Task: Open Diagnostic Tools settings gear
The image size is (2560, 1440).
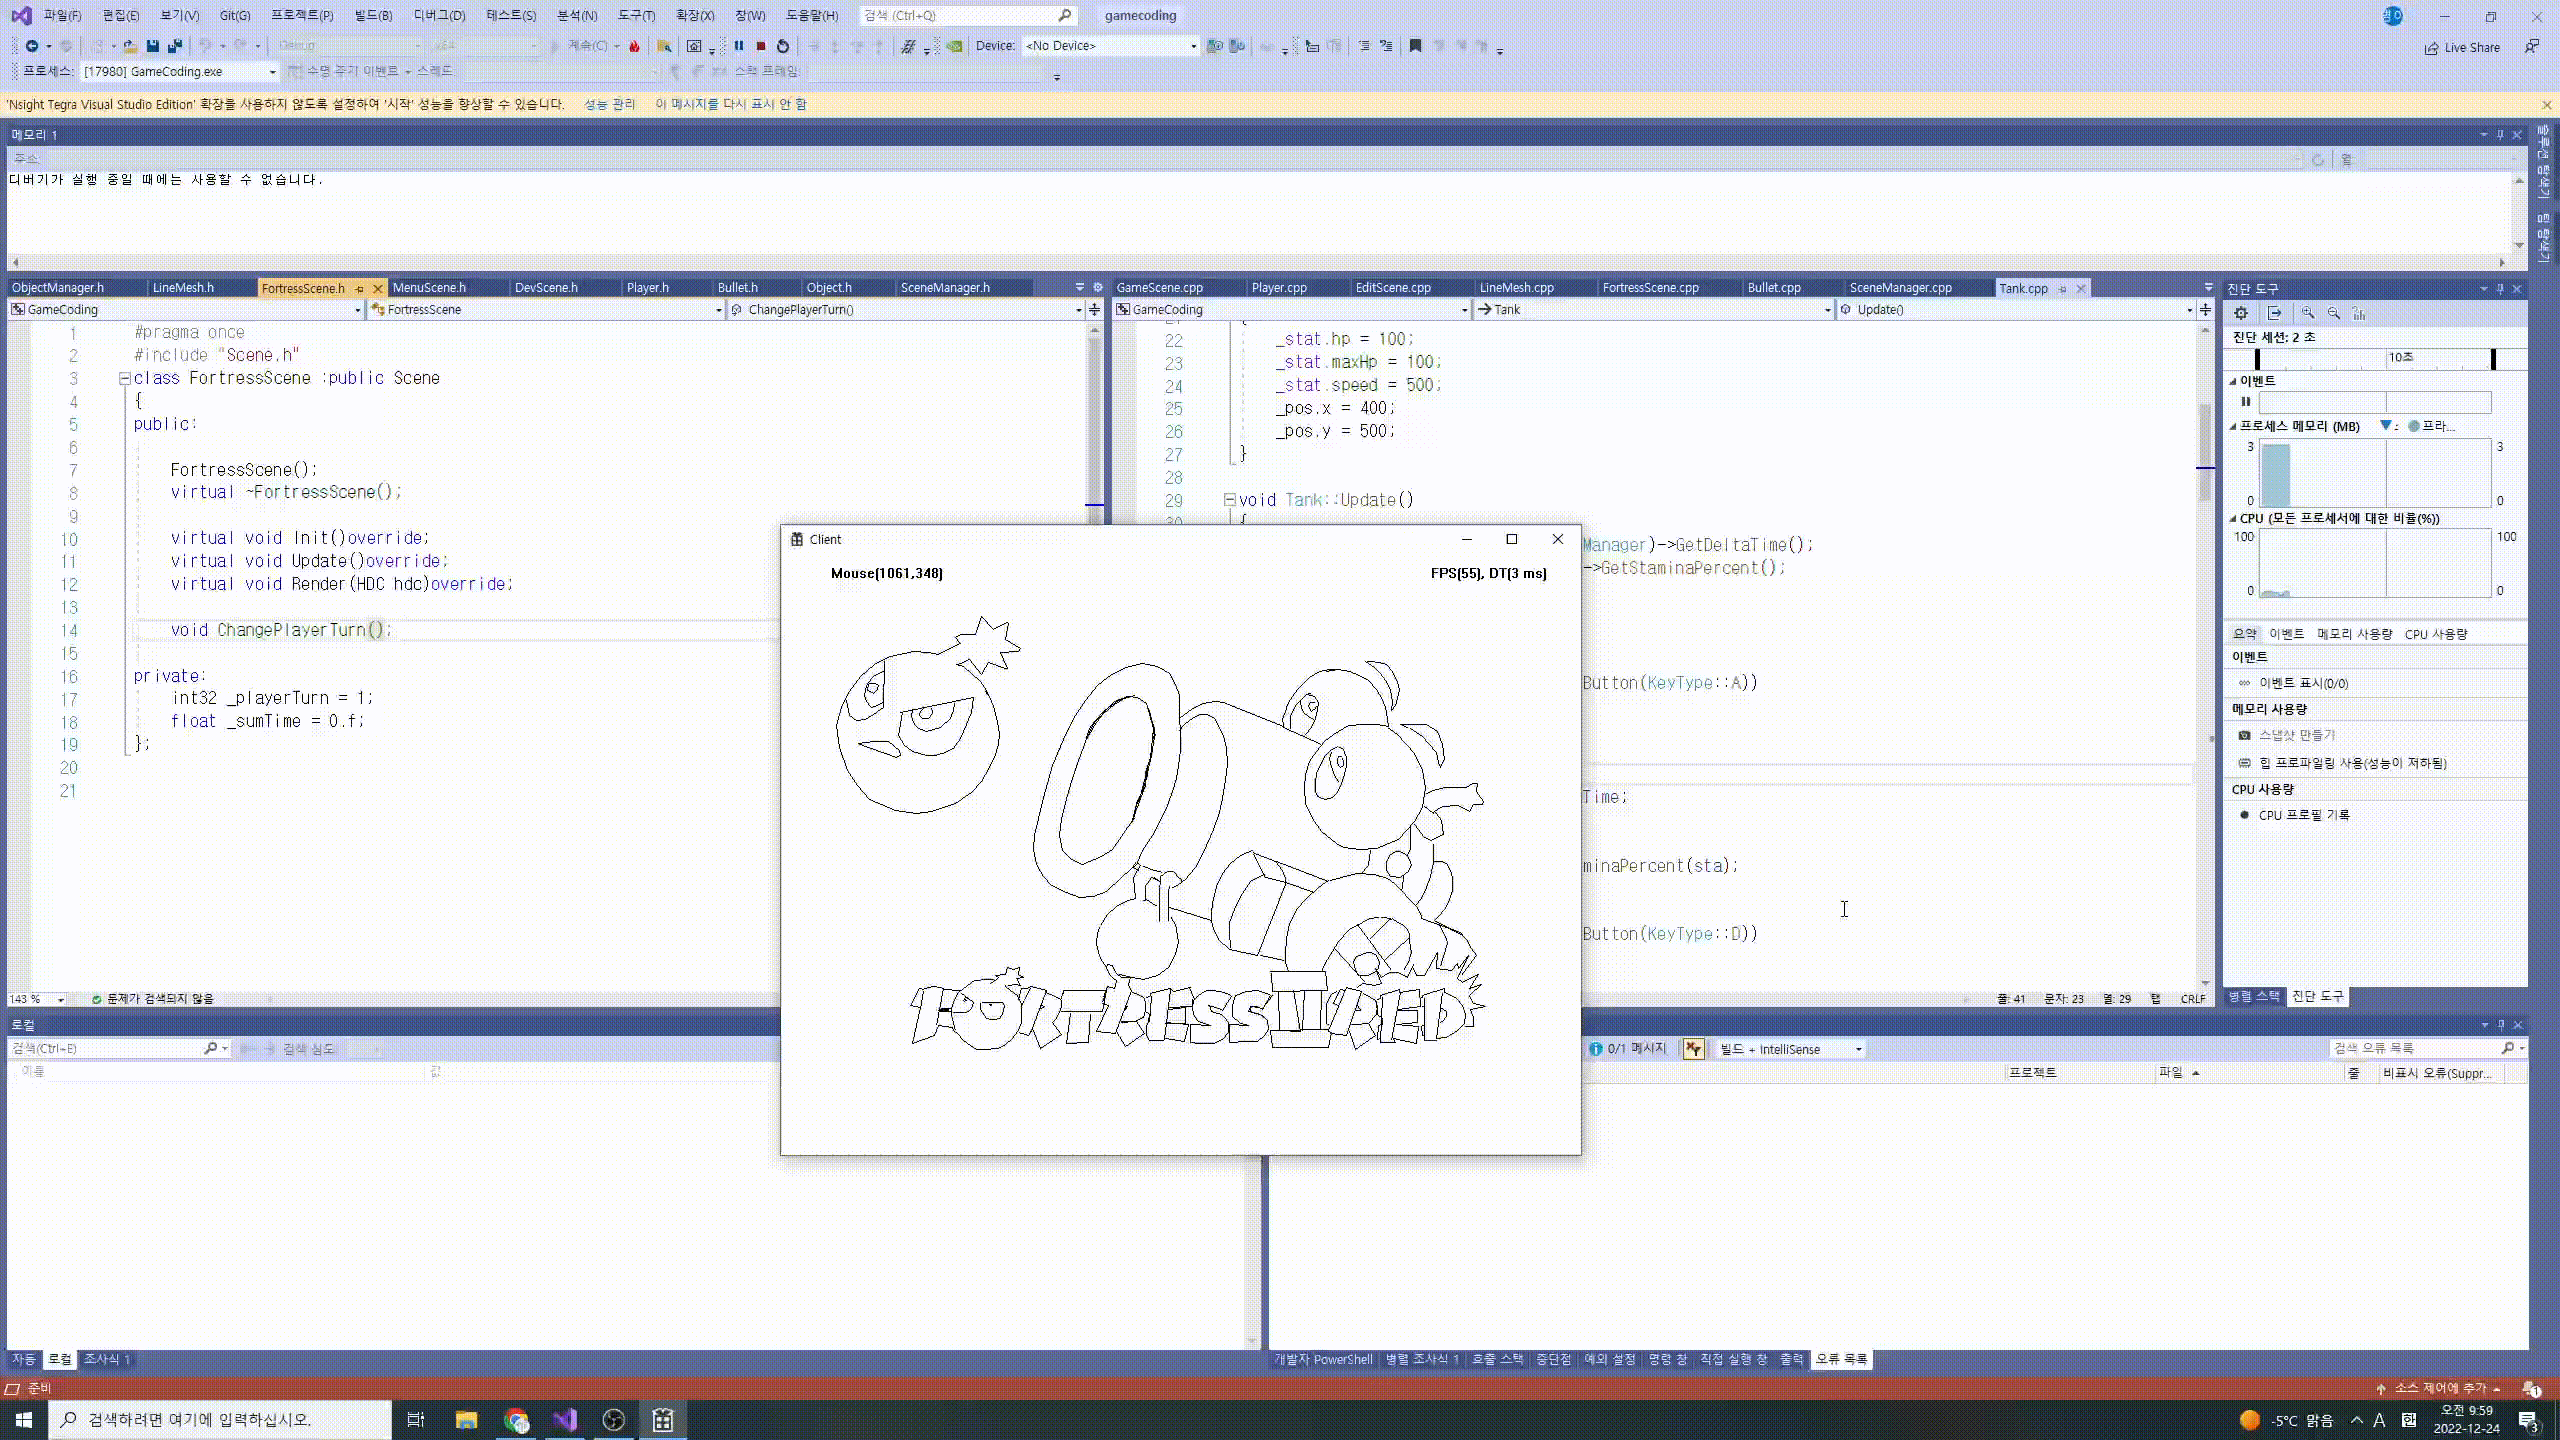Action: [2241, 313]
